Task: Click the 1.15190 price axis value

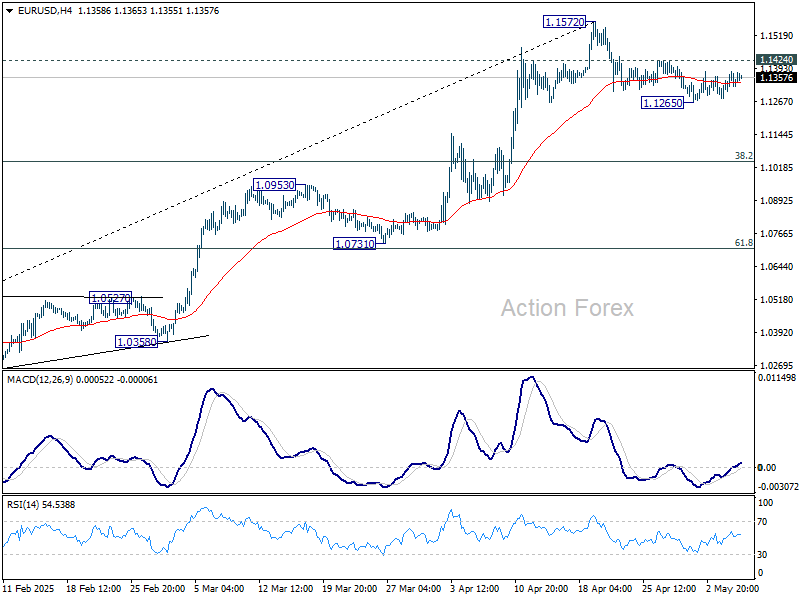Action: (777, 36)
